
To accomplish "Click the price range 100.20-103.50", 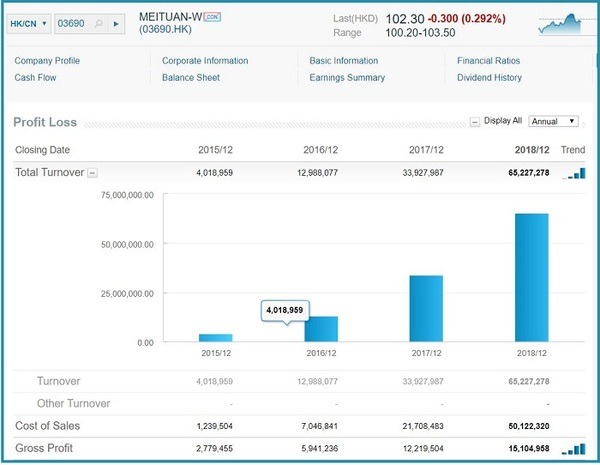I will coord(420,33).
